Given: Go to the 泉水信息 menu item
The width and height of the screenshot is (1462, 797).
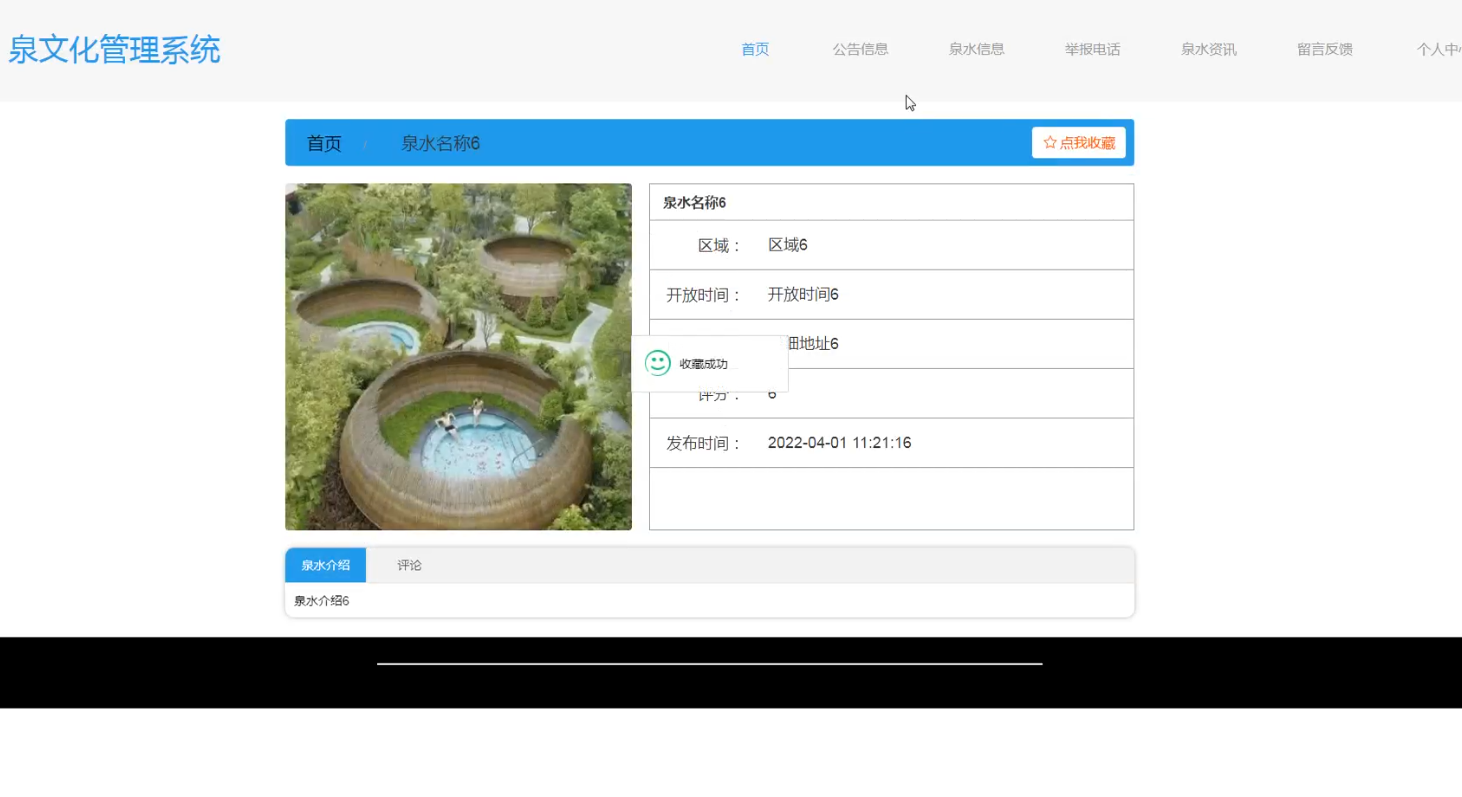Looking at the screenshot, I should pos(976,49).
